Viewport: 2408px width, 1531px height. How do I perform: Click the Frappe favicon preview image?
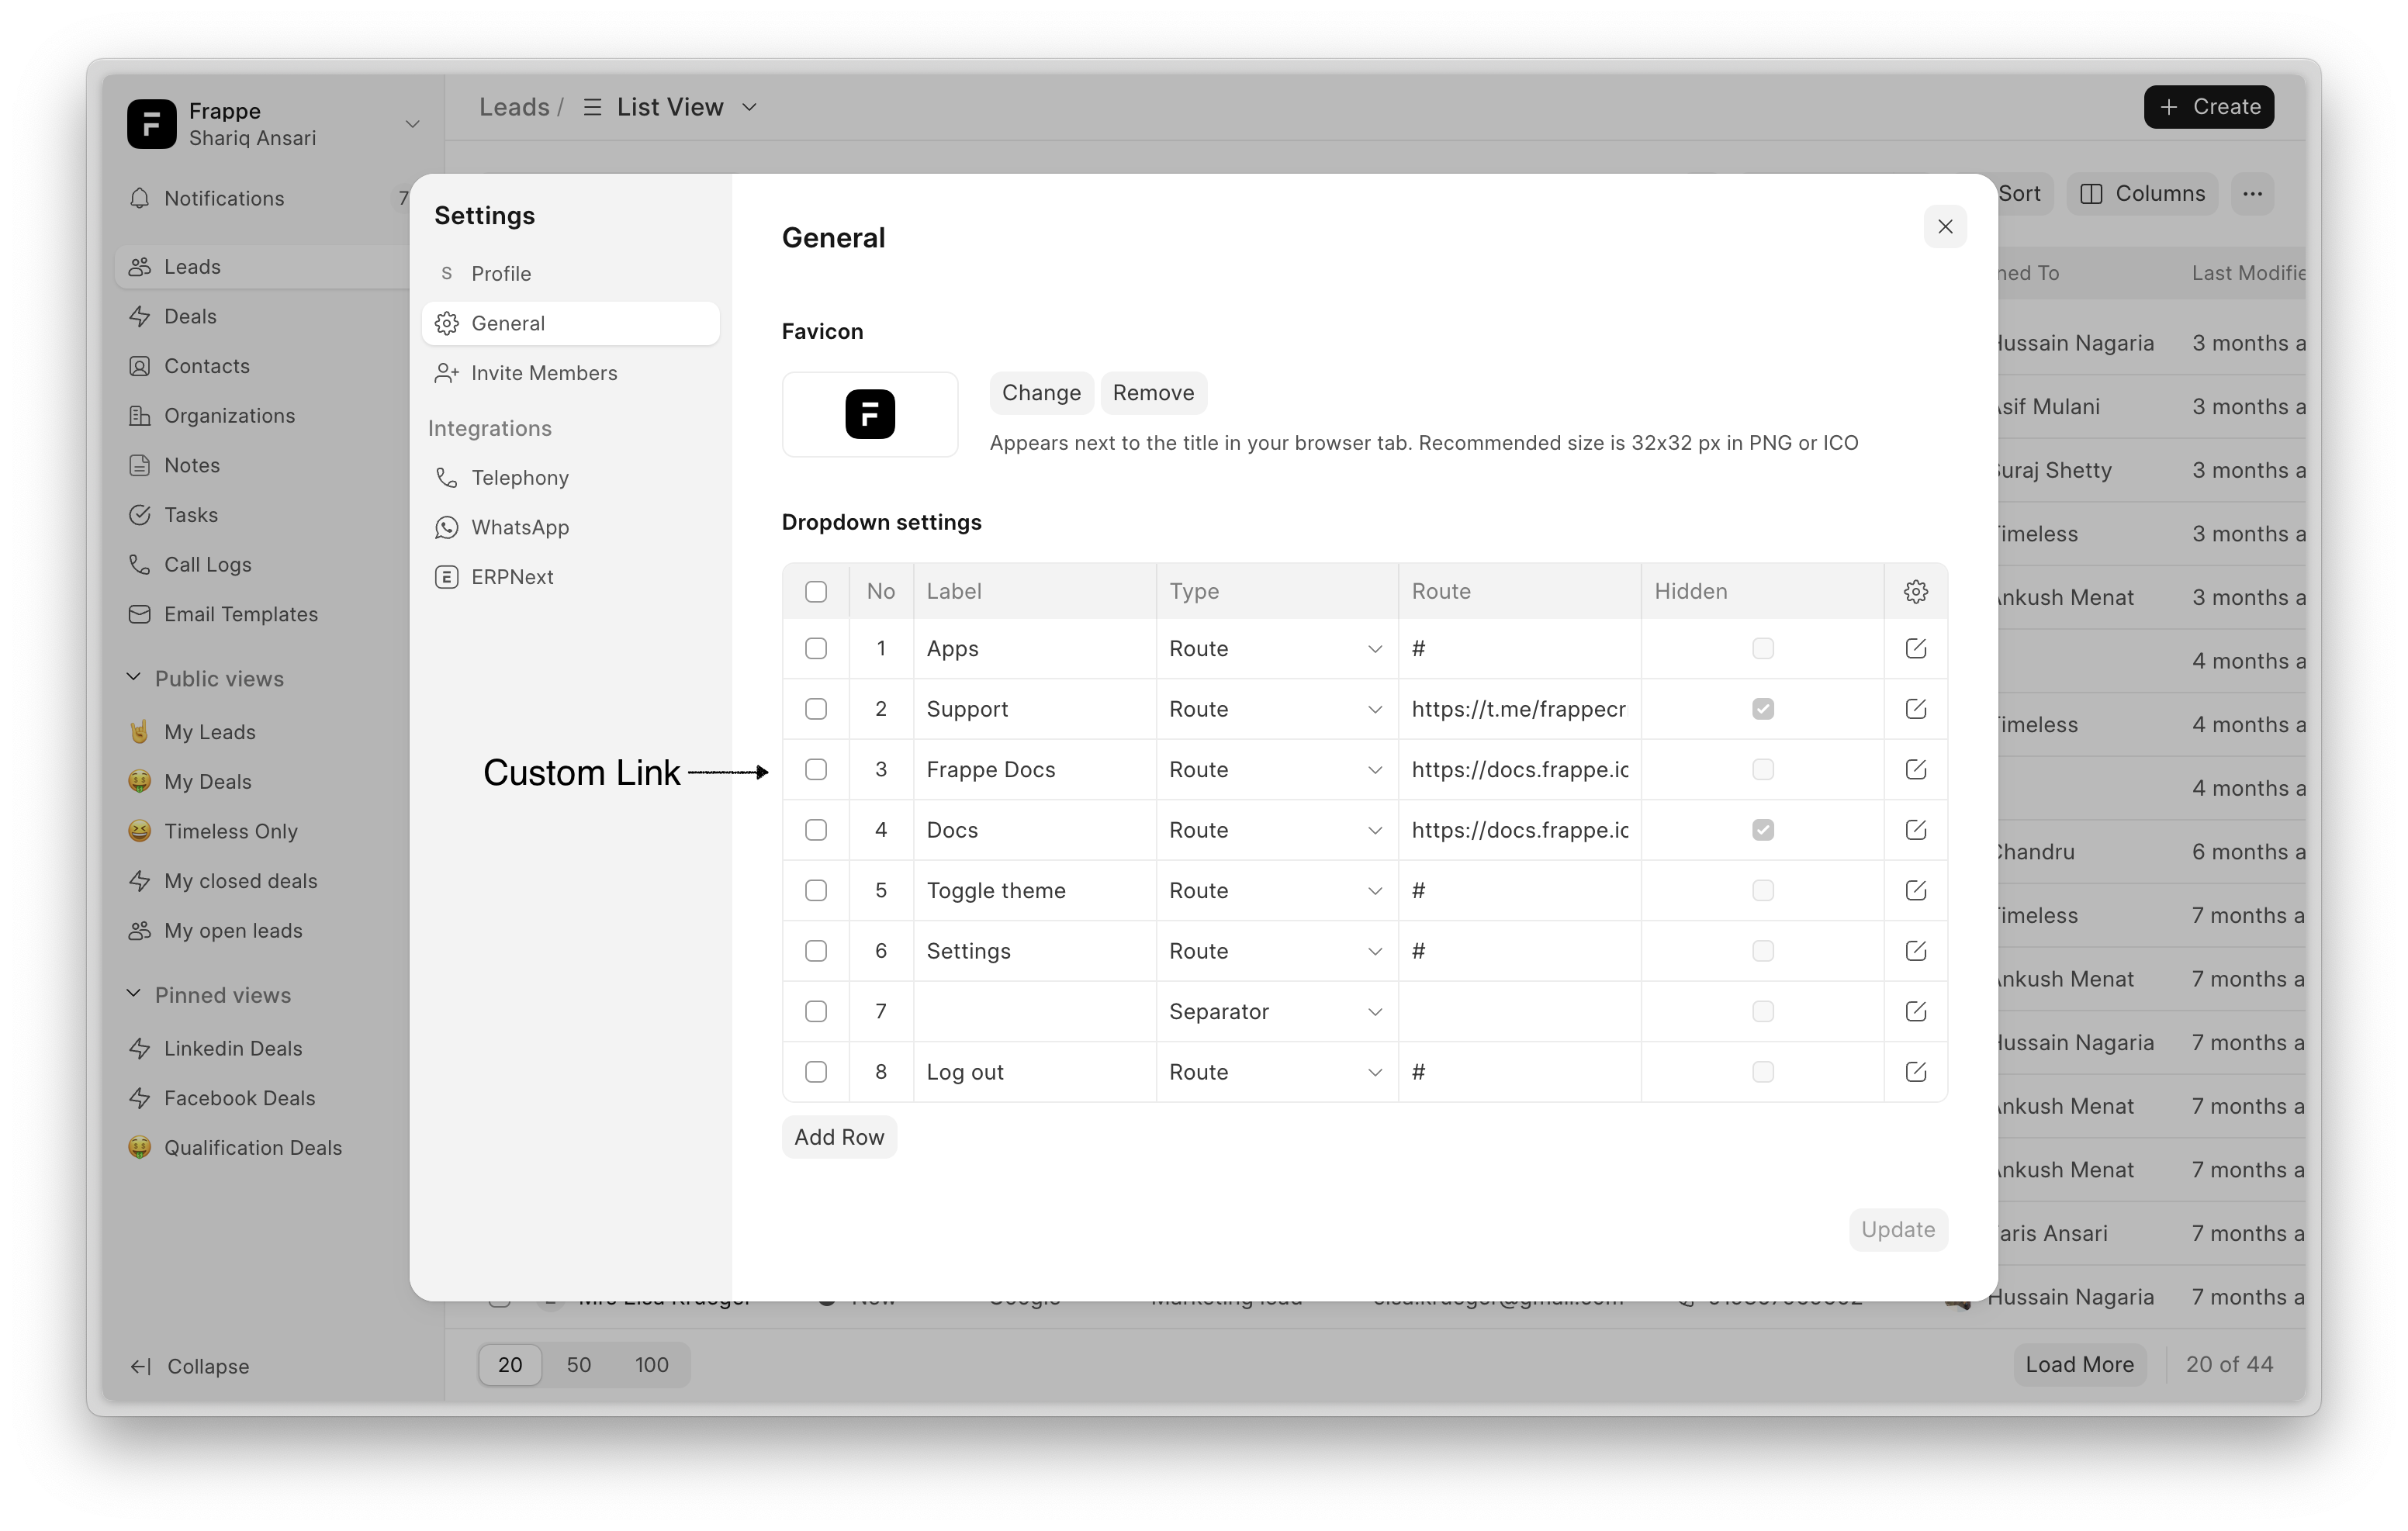[x=869, y=414]
